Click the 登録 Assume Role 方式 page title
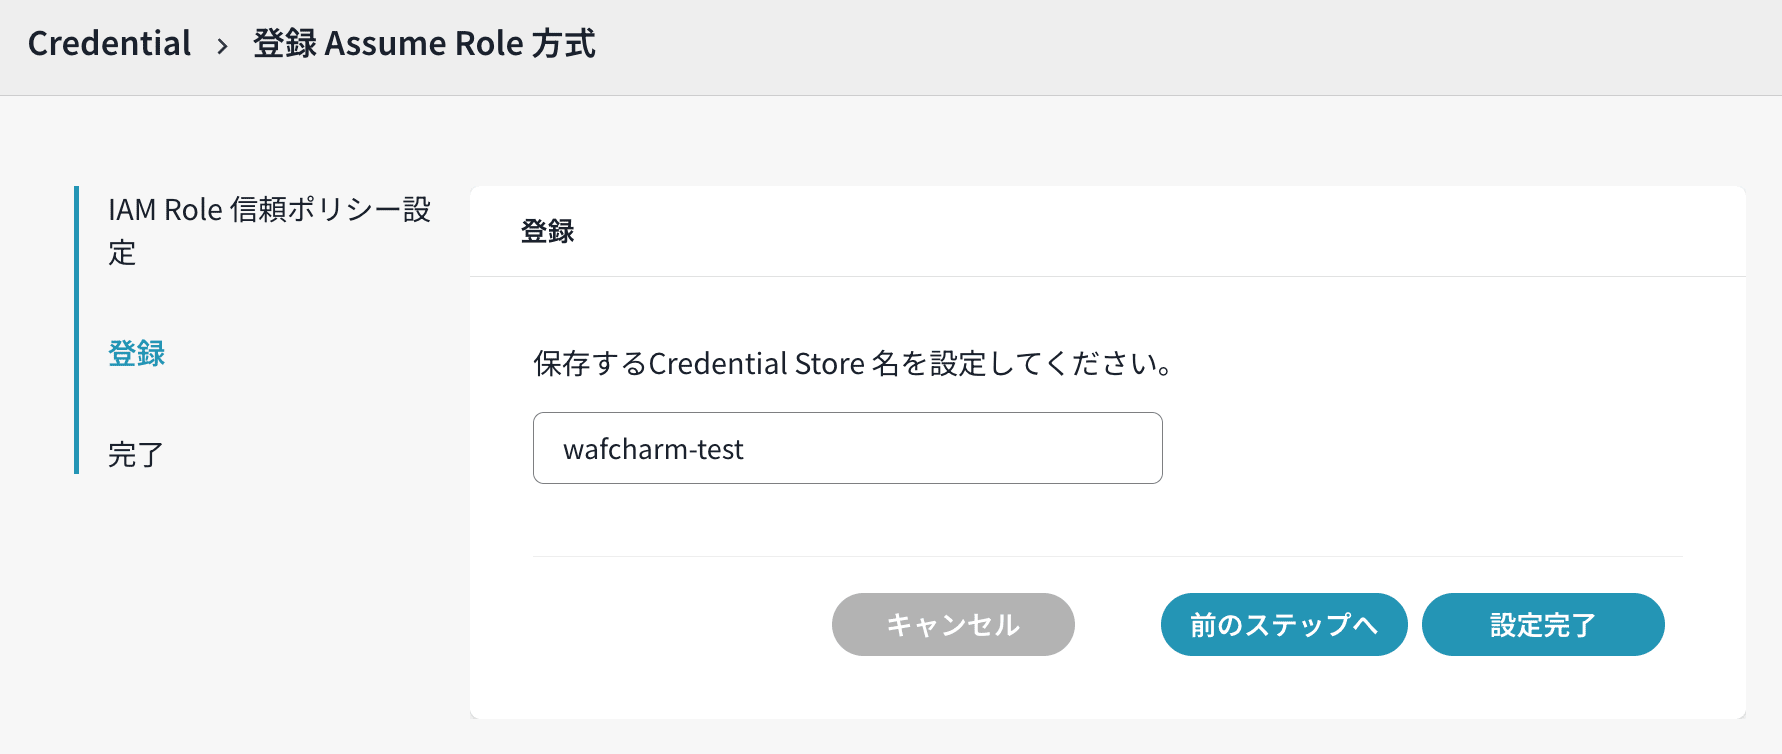This screenshot has width=1782, height=754. click(424, 44)
